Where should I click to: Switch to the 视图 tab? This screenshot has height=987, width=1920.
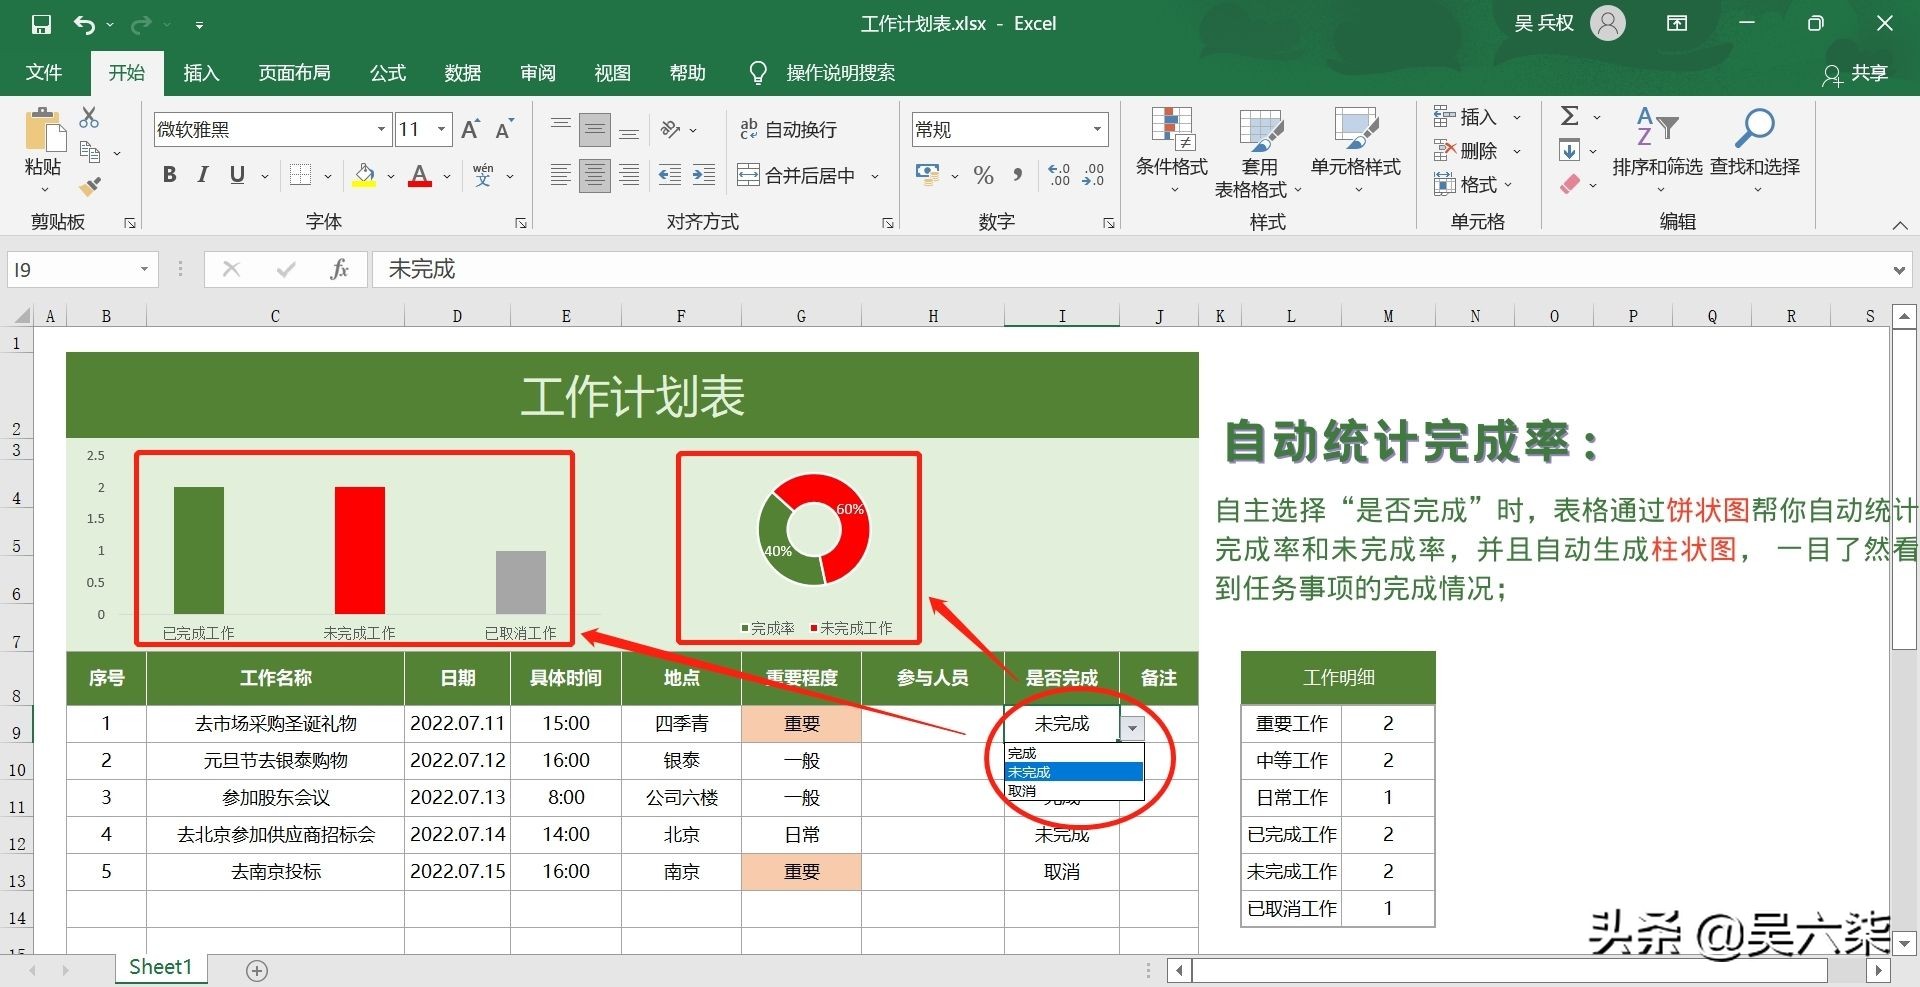pos(613,73)
